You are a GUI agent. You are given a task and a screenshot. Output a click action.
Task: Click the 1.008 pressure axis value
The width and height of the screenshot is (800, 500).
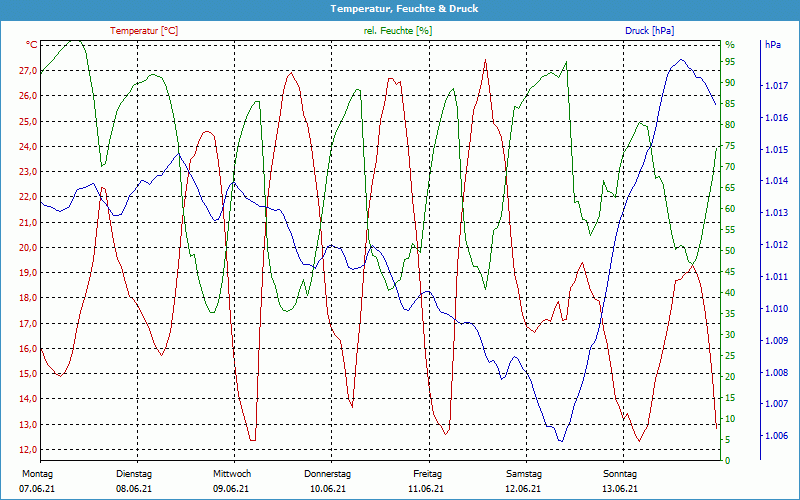777,372
